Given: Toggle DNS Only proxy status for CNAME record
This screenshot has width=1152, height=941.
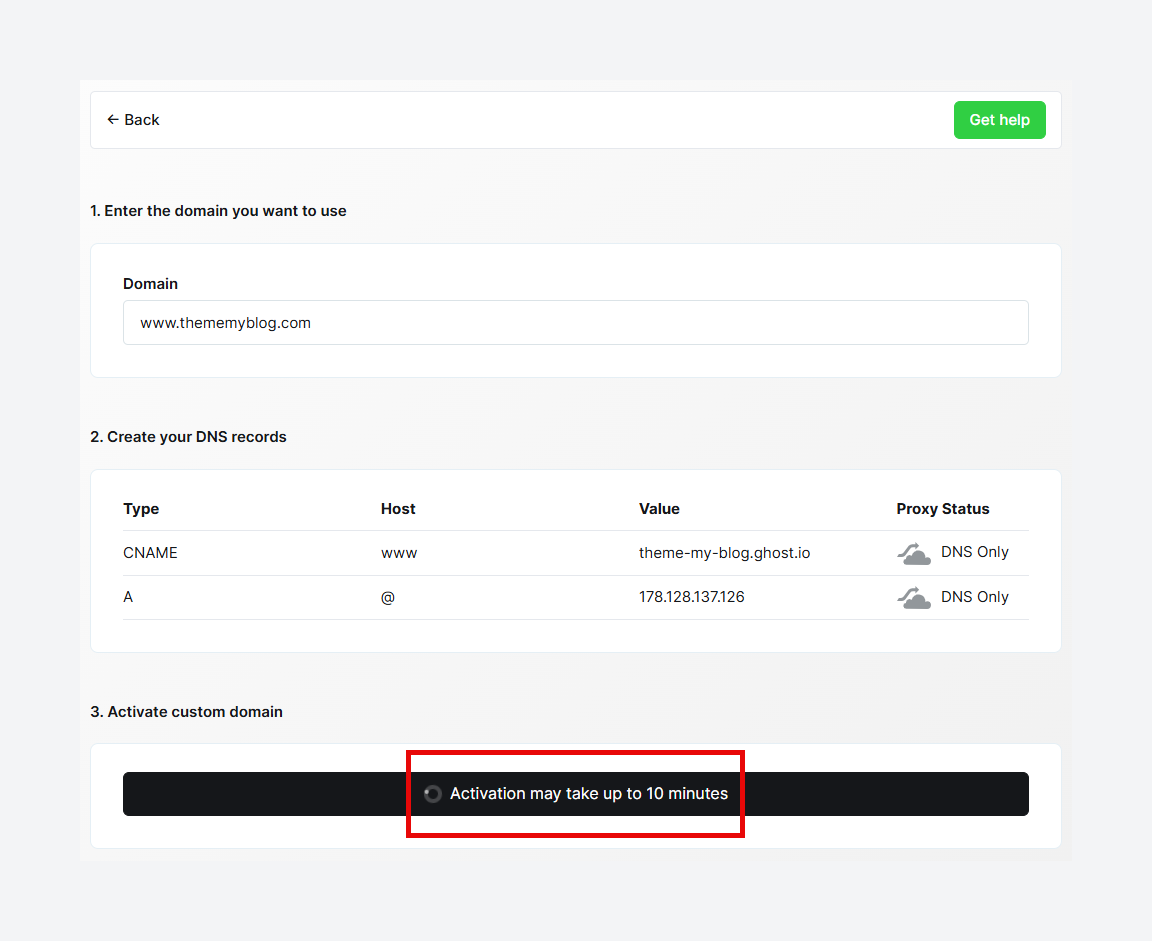Looking at the screenshot, I should pyautogui.click(x=975, y=552).
